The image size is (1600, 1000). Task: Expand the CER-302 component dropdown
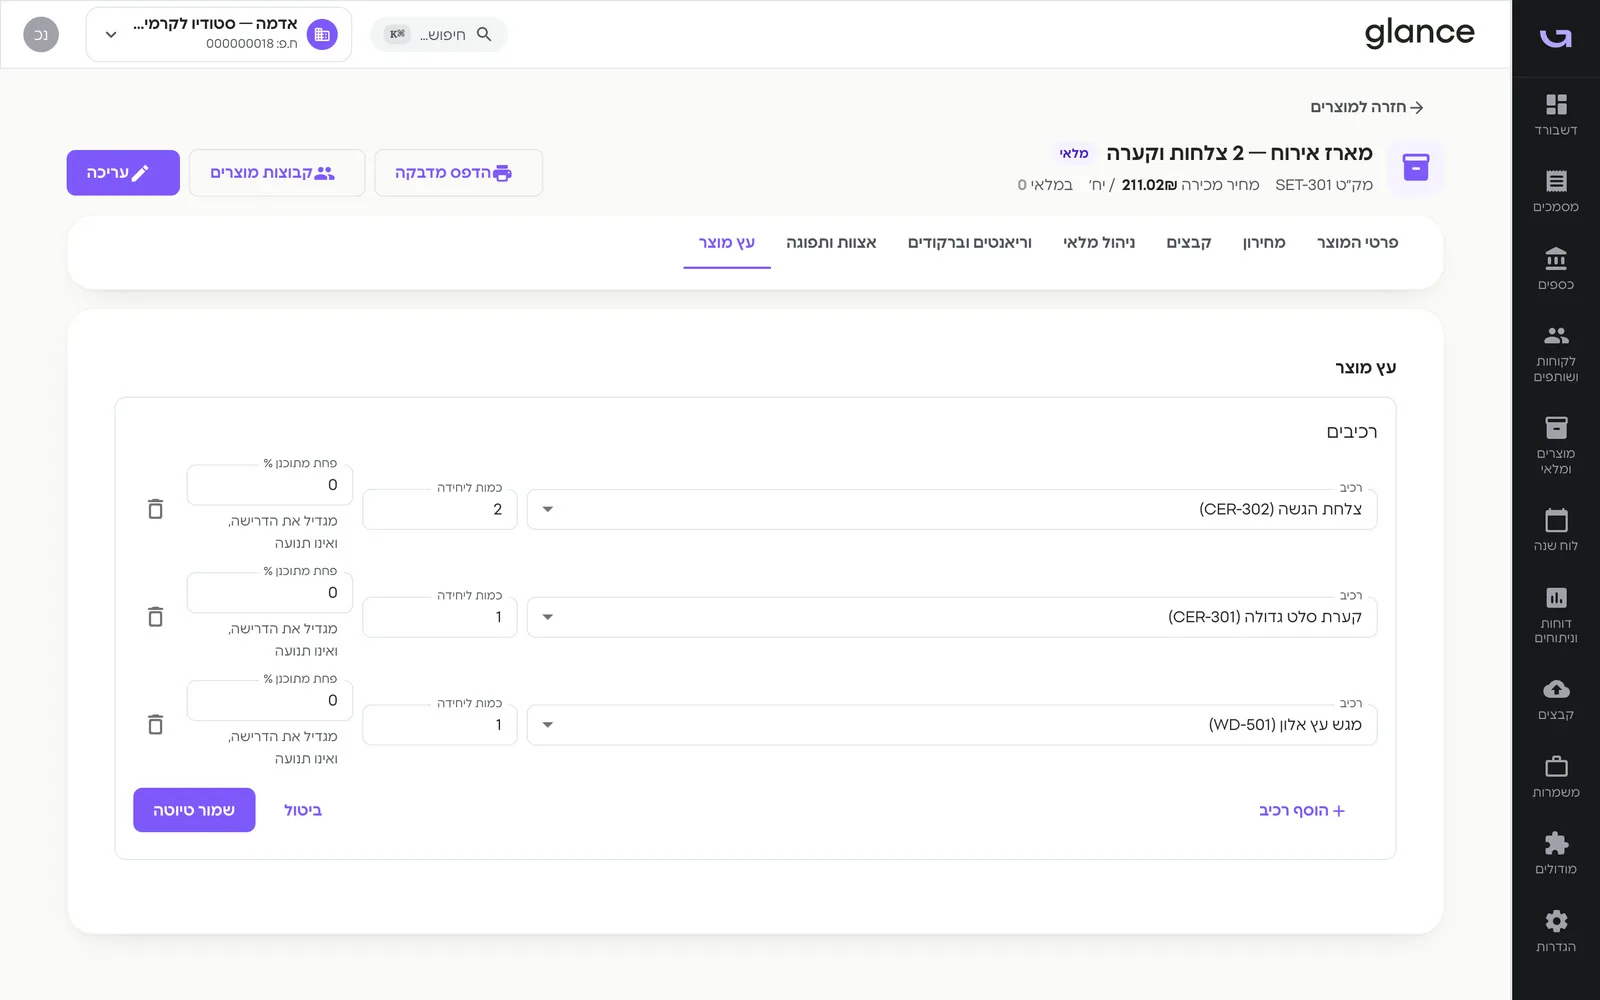point(548,509)
